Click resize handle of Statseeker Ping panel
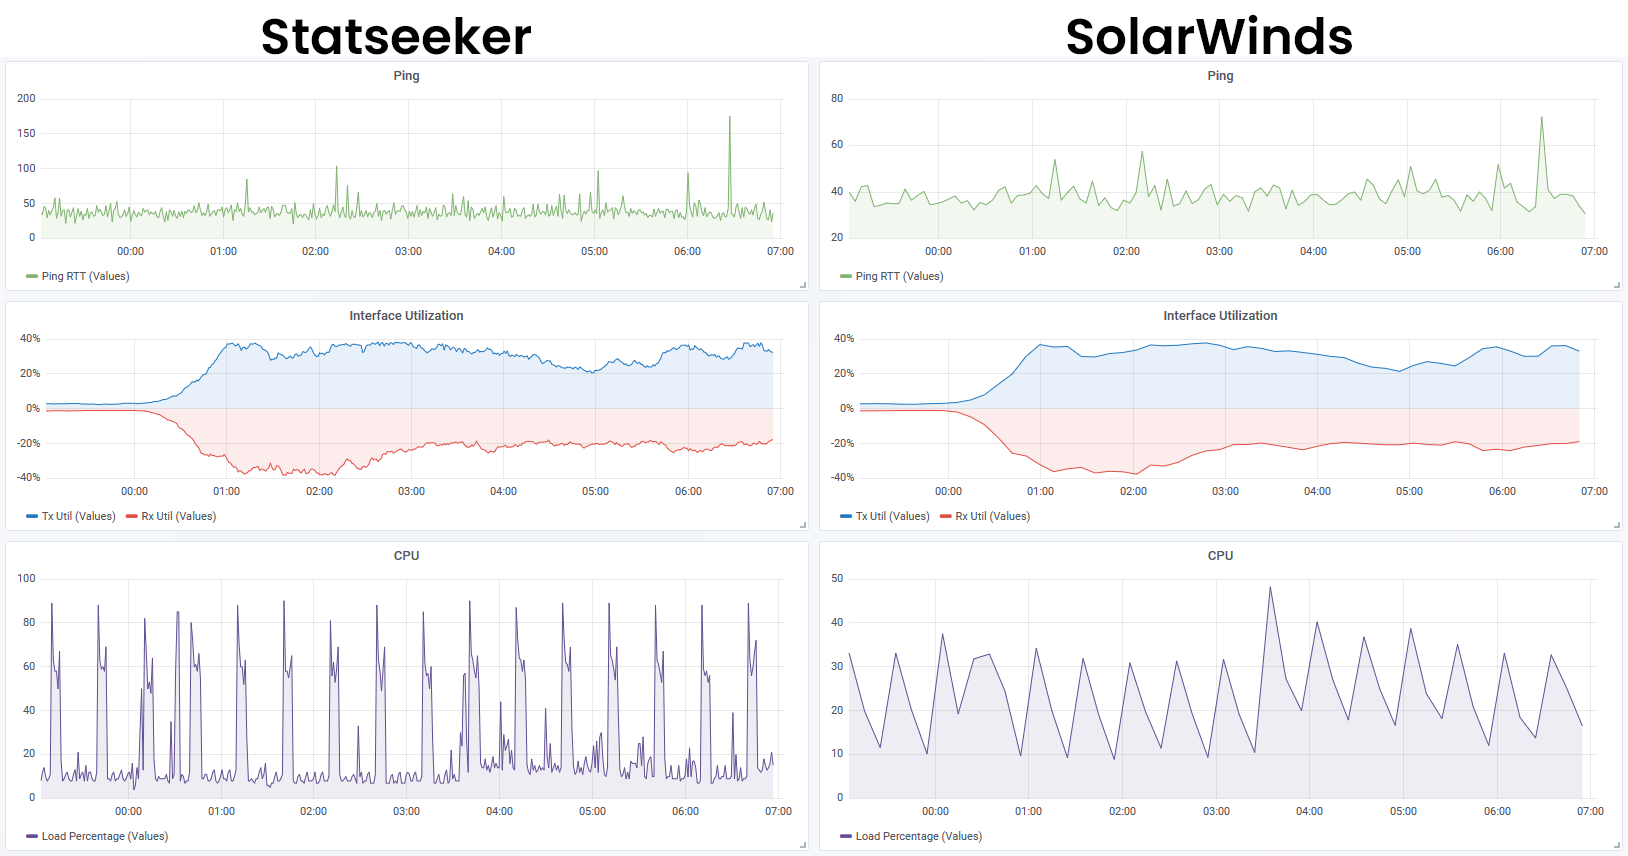1628x856 pixels. 803,285
